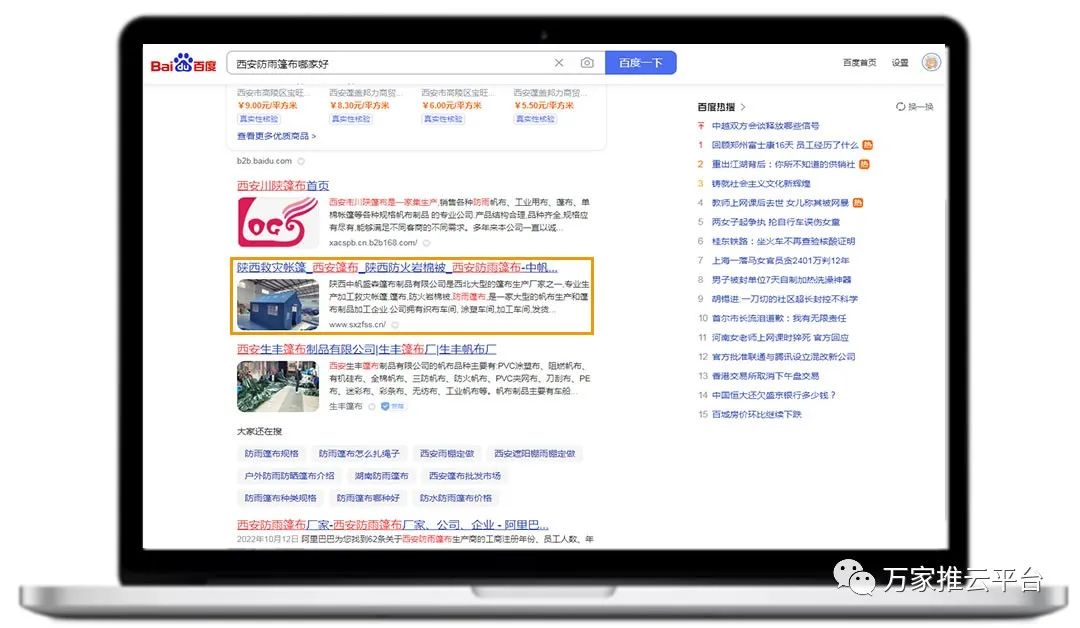The height and width of the screenshot is (628, 1080).
Task: Open the 设置 menu
Action: pos(900,63)
